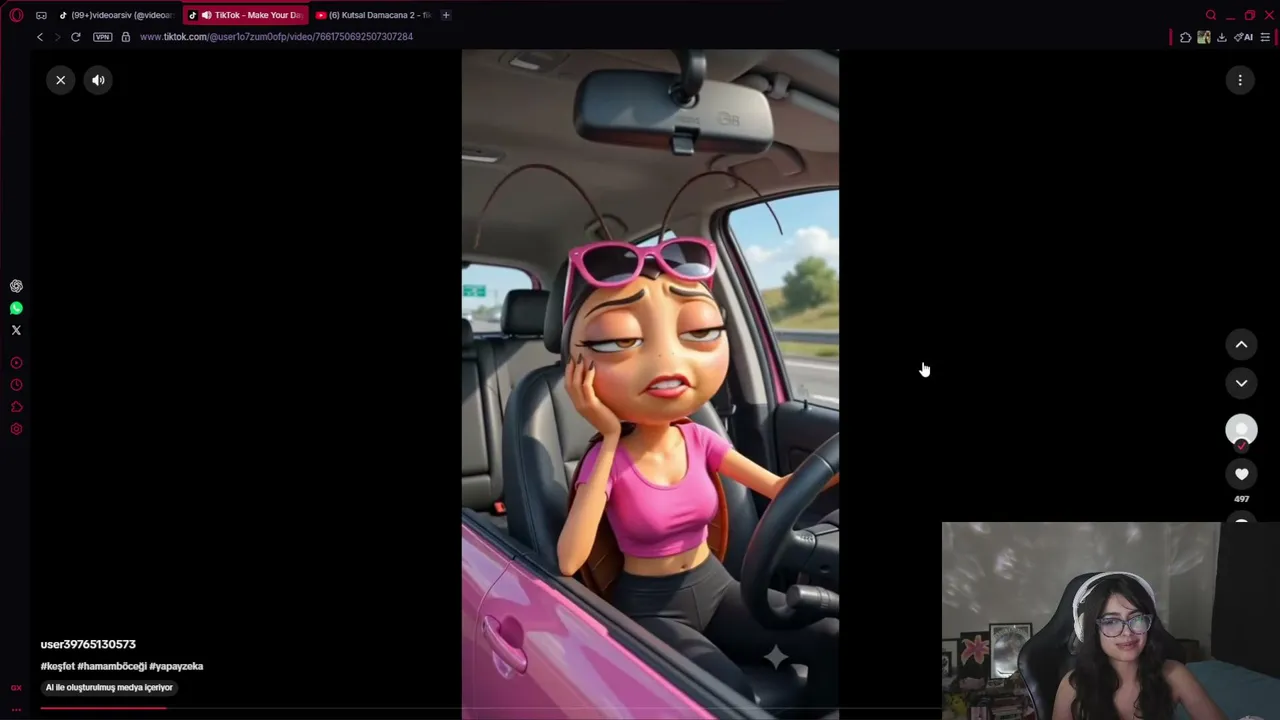Viewport: 1280px width, 720px height.
Task: Switch to the Kutsal Damacana 2 YouTube tab
Action: (x=373, y=15)
